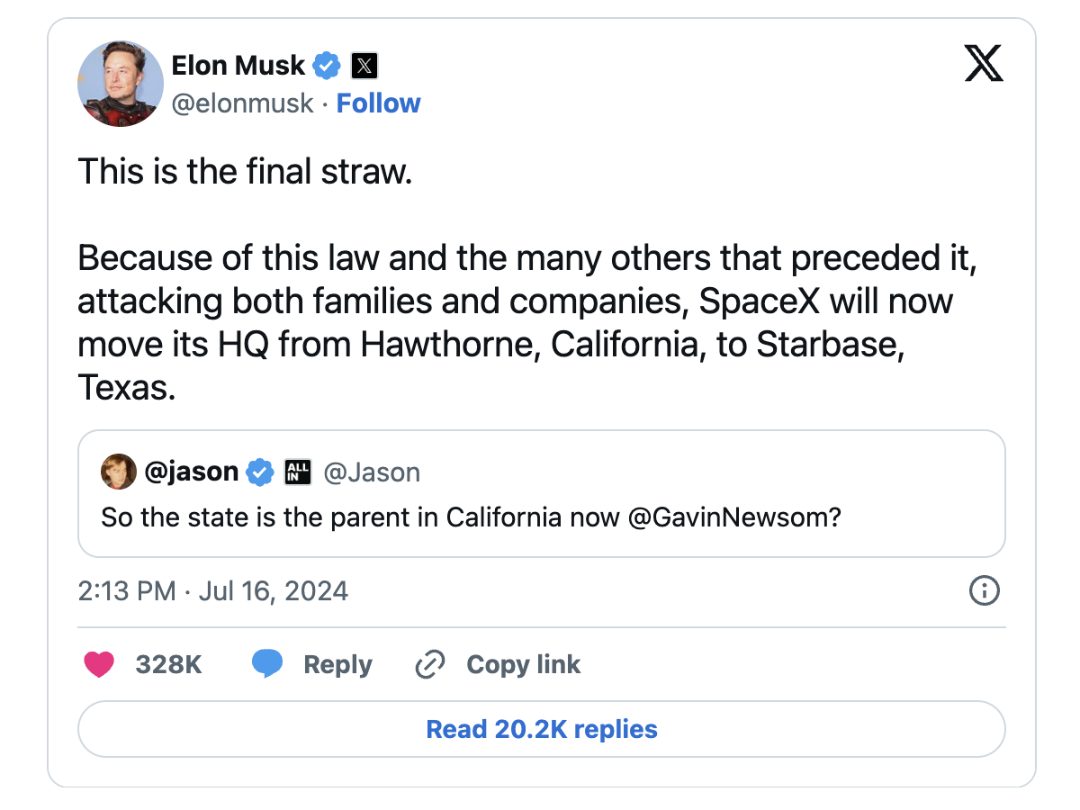Open the info icon beside the timestamp
This screenshot has width=1080, height=810.
pyautogui.click(x=984, y=591)
